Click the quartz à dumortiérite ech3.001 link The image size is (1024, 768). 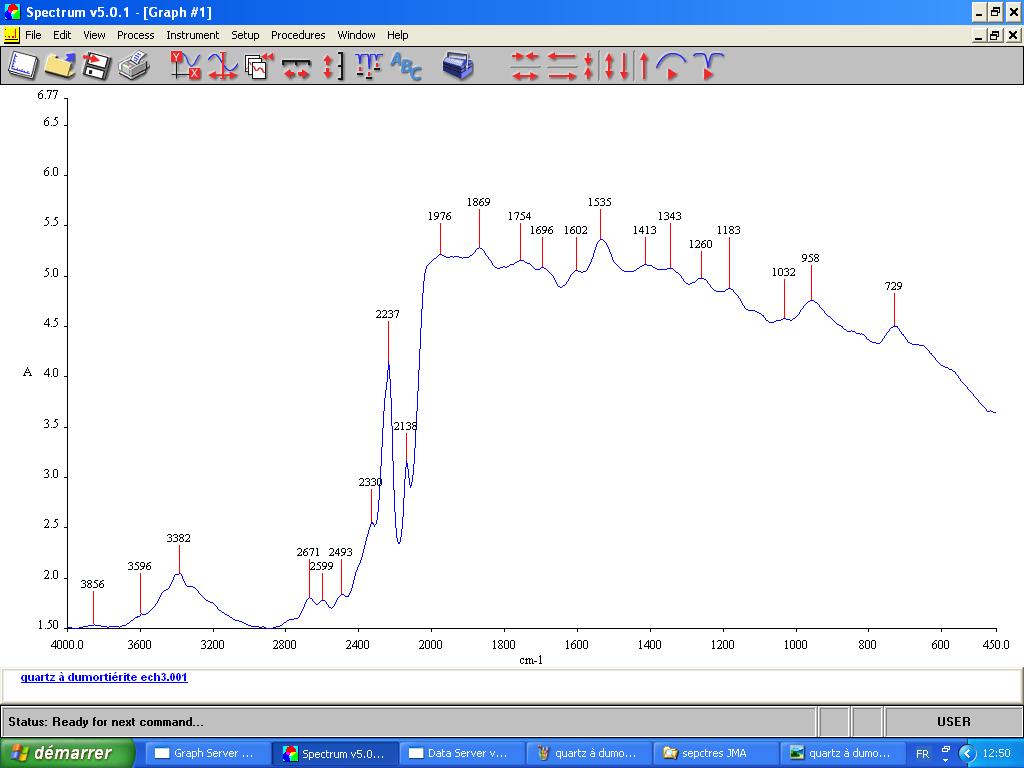104,677
